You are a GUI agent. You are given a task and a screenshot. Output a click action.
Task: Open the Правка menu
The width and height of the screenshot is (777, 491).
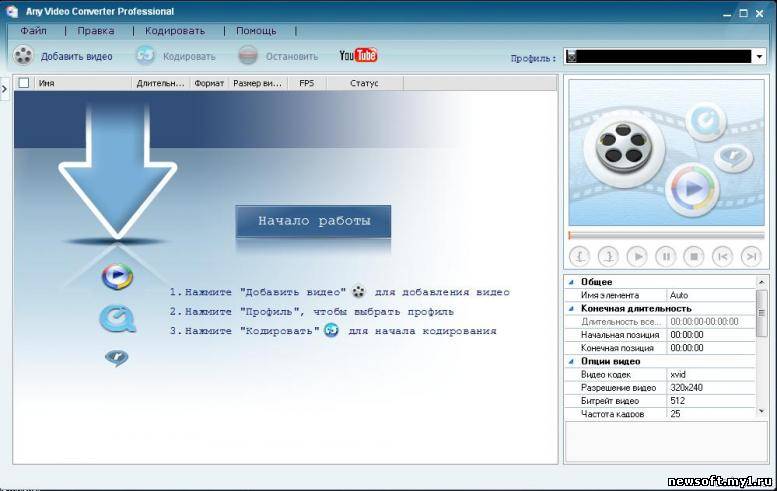(x=96, y=31)
